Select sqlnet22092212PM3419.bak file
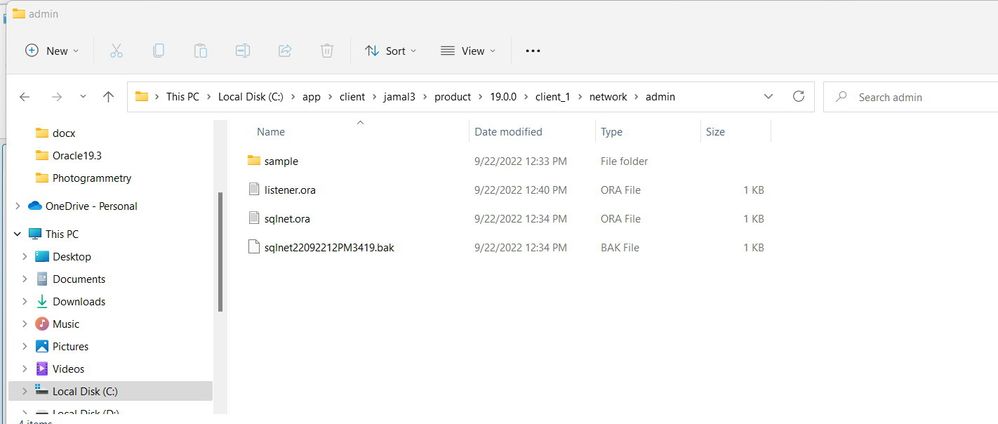The width and height of the screenshot is (998, 424). pyautogui.click(x=329, y=247)
